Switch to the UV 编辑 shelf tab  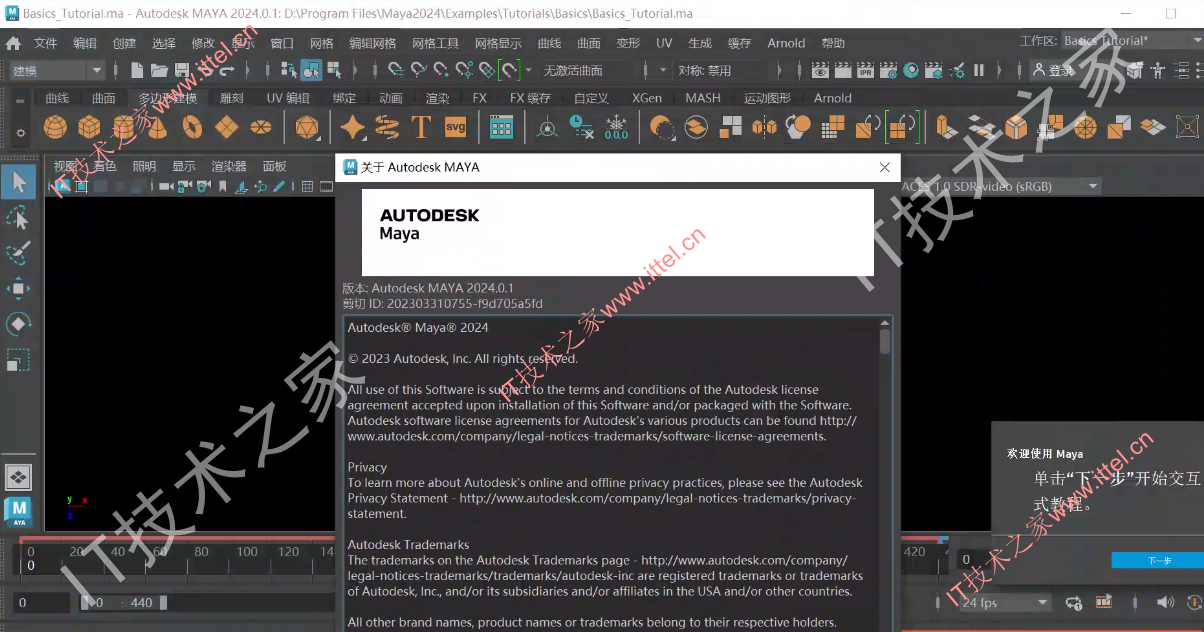[288, 98]
